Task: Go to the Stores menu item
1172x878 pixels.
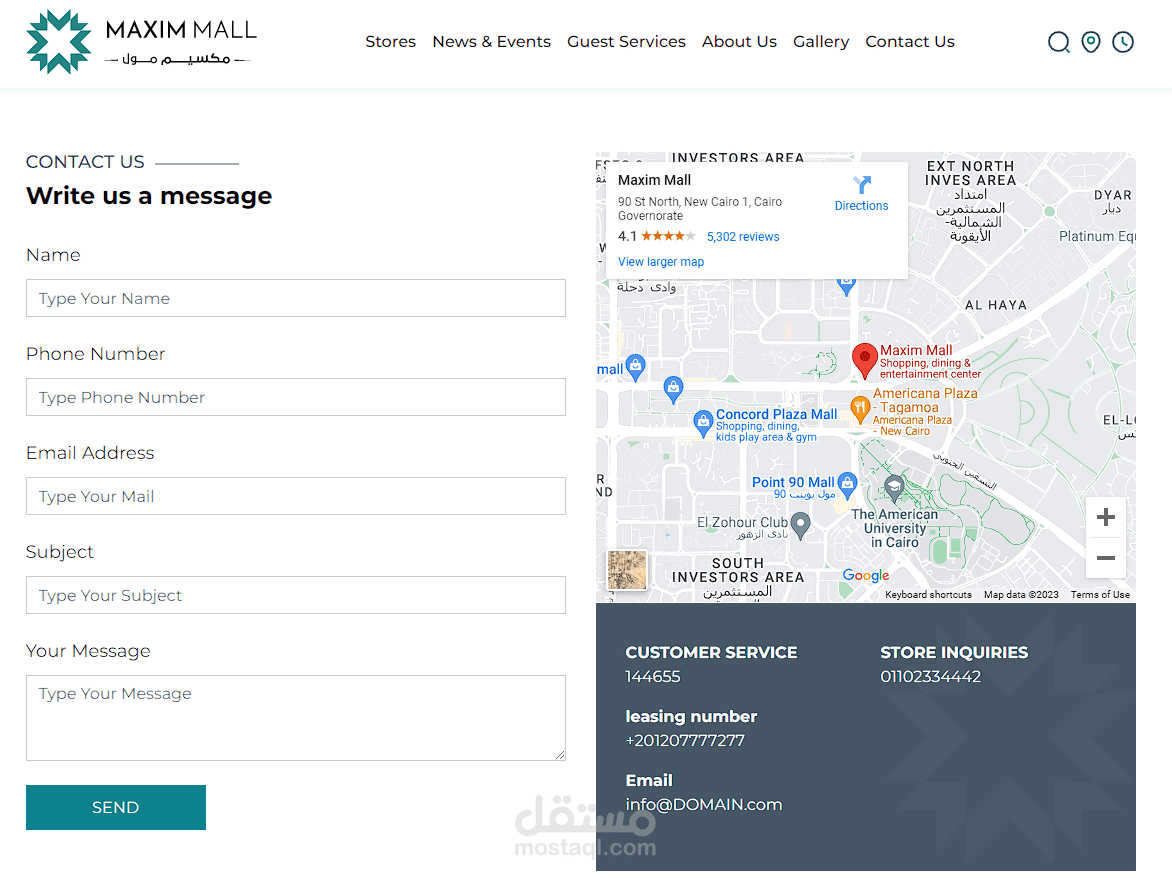Action: click(390, 42)
